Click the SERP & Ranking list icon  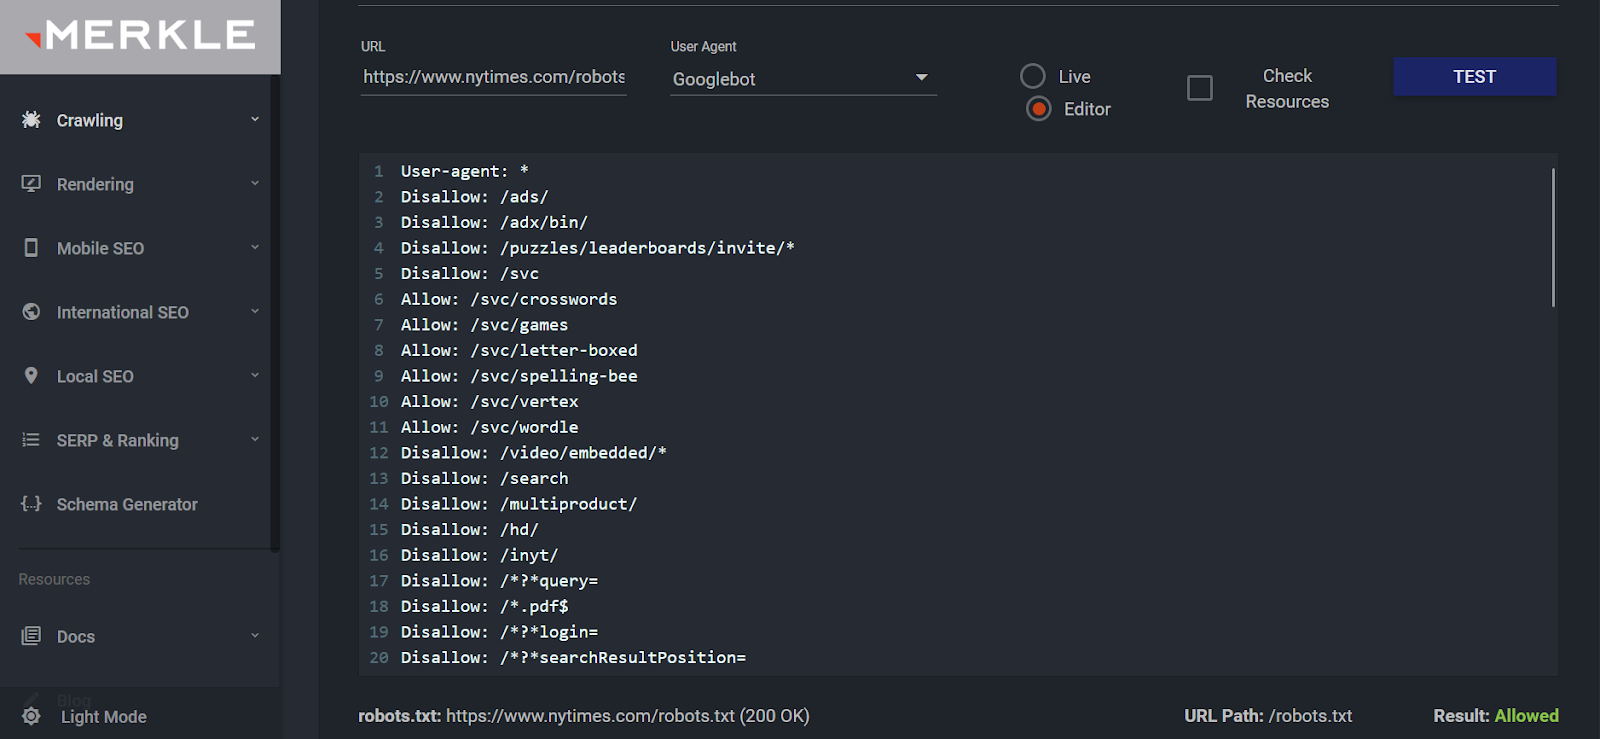click(31, 440)
